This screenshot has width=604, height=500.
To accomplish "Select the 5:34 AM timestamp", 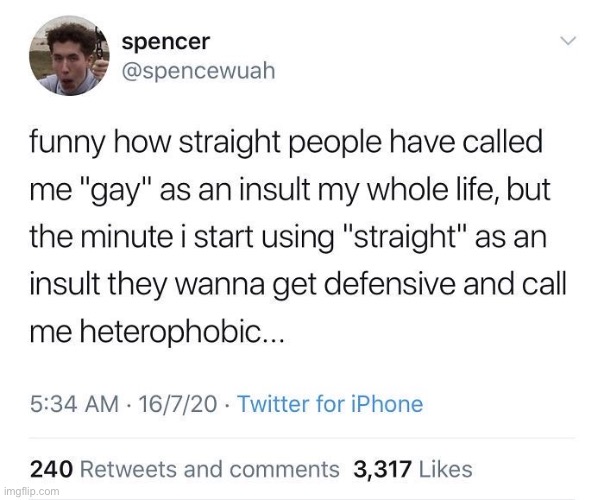I will point(74,404).
